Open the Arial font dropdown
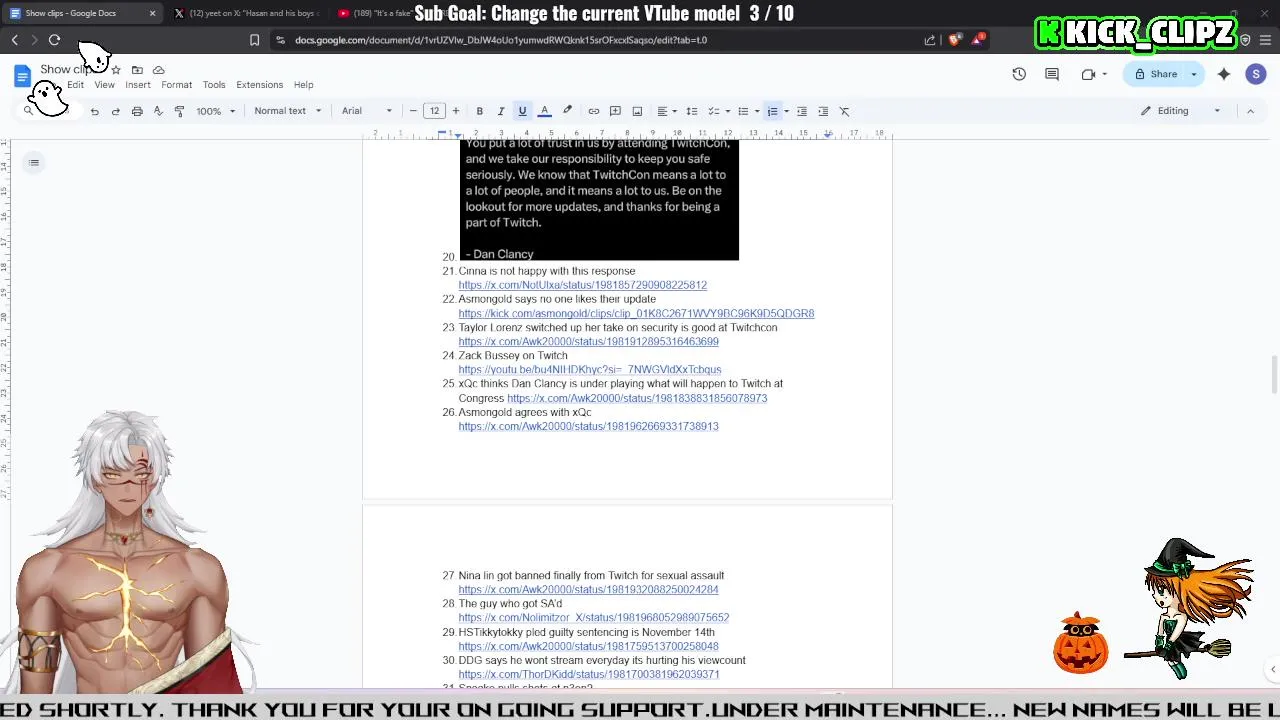 367,111
